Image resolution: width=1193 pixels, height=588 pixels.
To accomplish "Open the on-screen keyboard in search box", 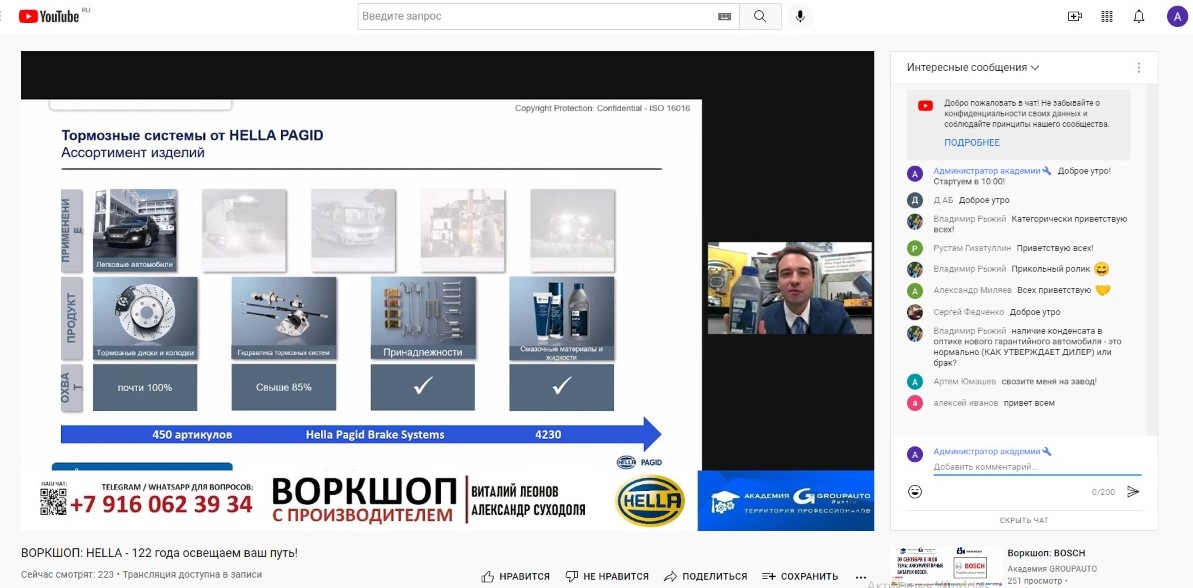I will 724,16.
